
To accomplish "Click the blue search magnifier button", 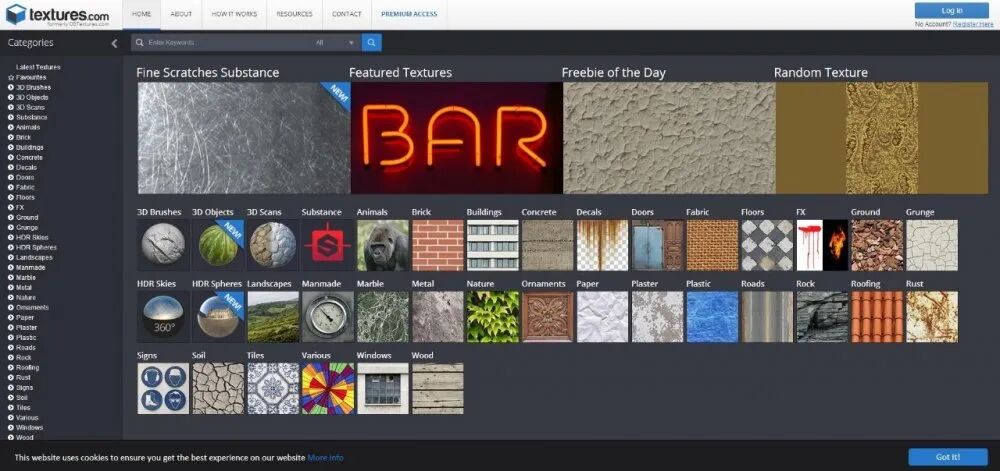I will coord(372,43).
